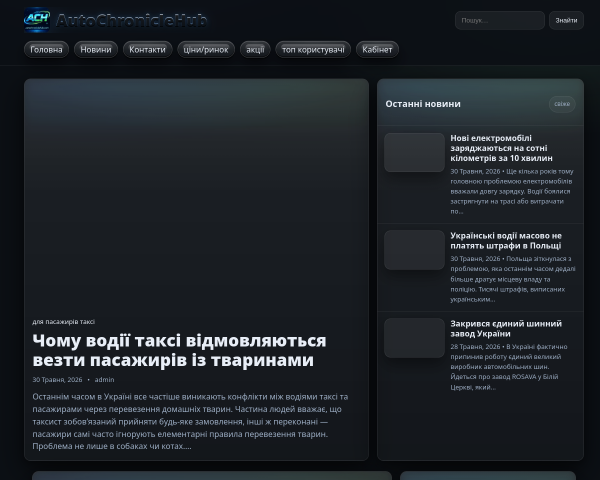Image resolution: width=600 pixels, height=480 pixels.
Task: Click the excerpt beginning Польща зіткнулася
Action: click(513, 279)
